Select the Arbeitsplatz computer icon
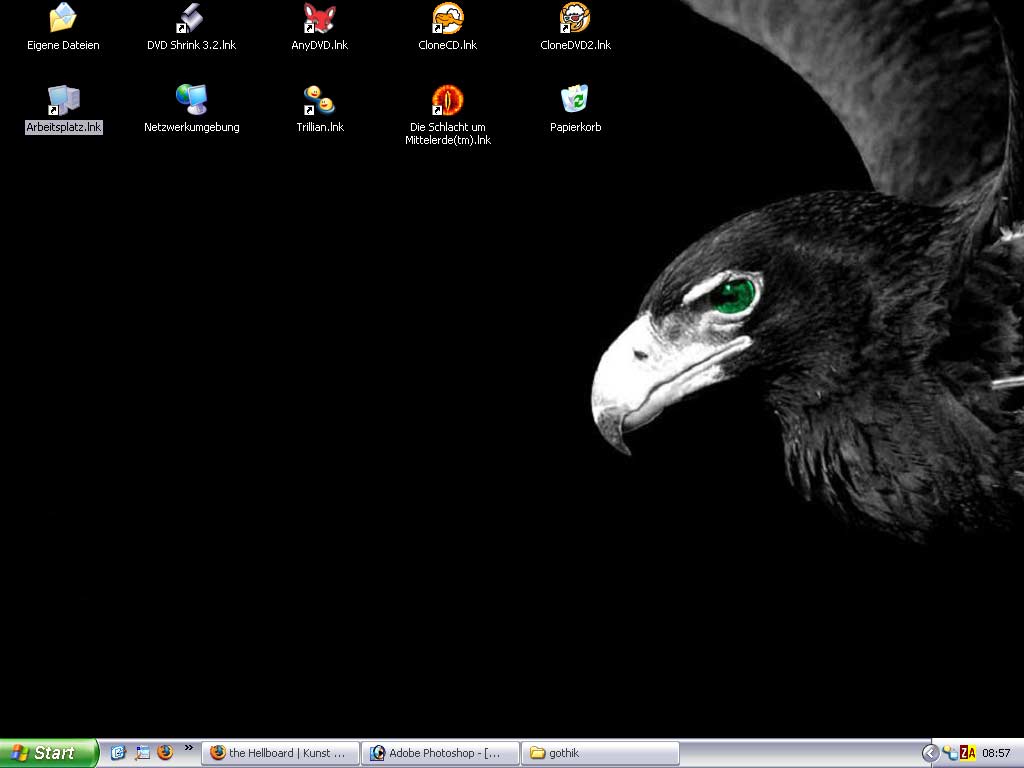This screenshot has height=768, width=1024. point(63,100)
